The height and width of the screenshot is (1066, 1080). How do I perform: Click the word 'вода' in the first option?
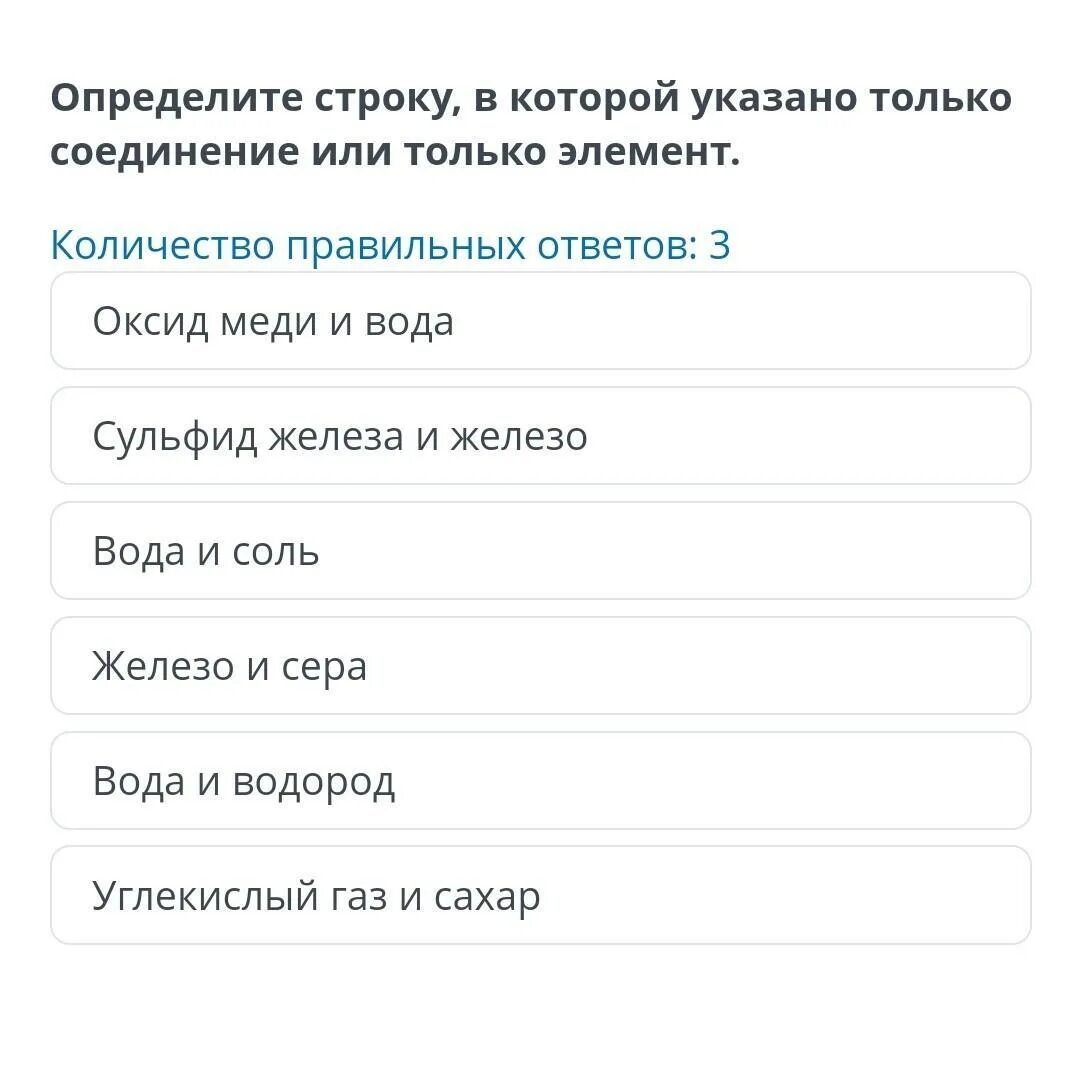(409, 322)
